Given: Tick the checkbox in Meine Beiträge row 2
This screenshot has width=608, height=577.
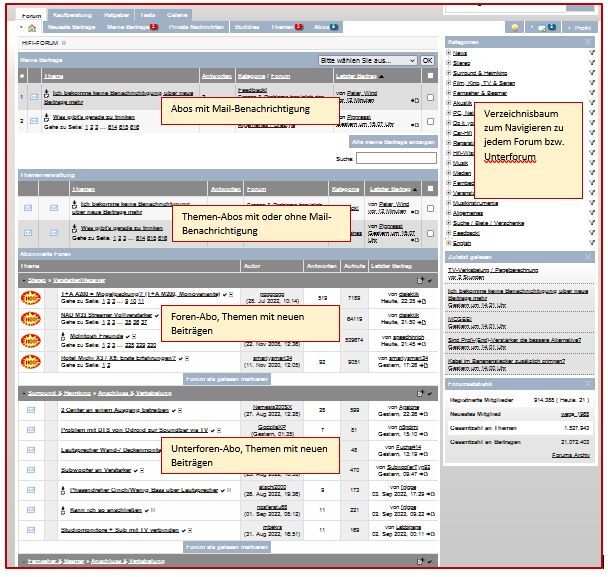Looking at the screenshot, I should click(430, 121).
